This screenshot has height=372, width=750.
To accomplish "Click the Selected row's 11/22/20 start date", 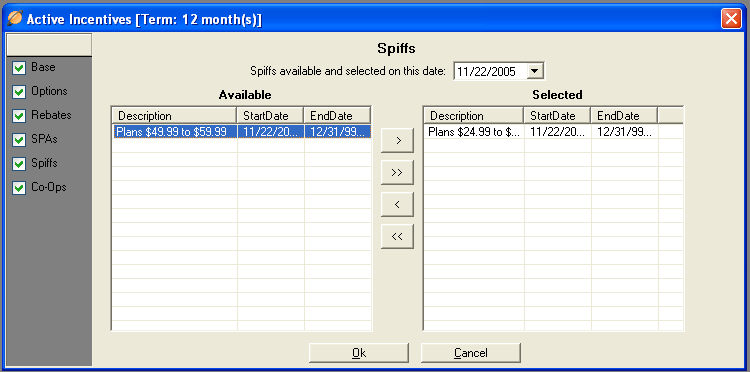I will [x=558, y=132].
